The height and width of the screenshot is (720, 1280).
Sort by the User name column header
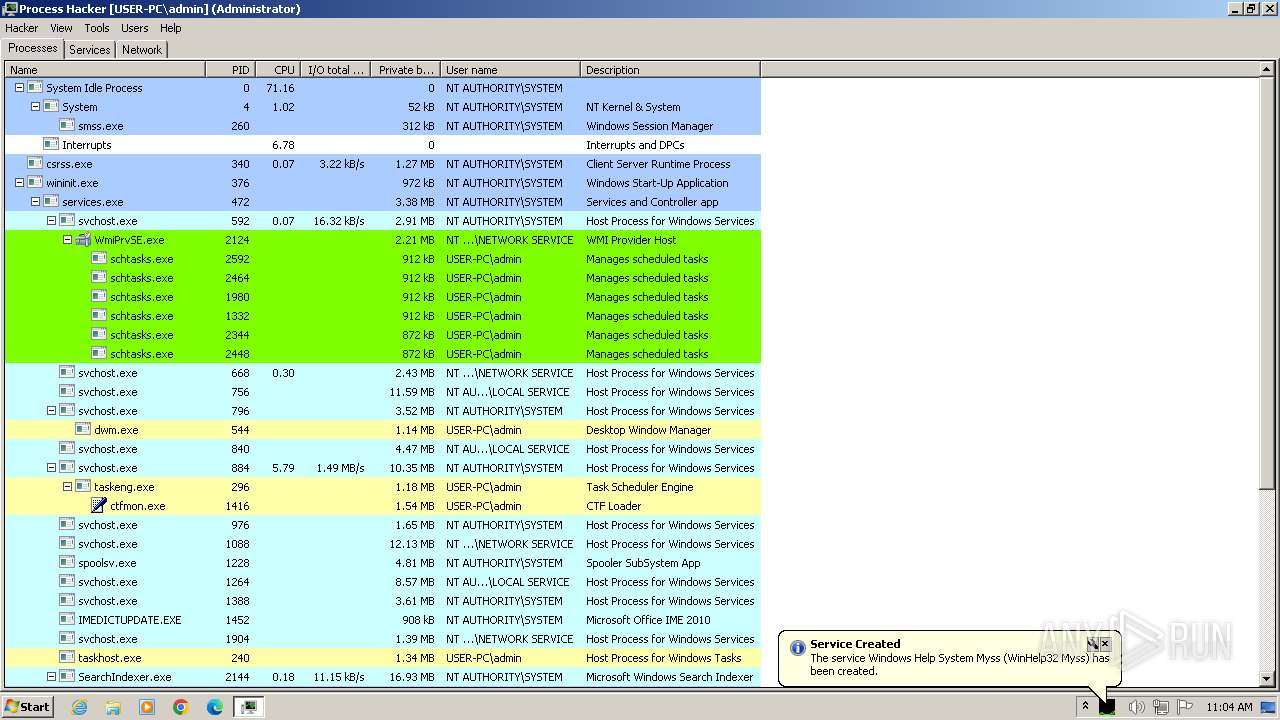(x=510, y=70)
